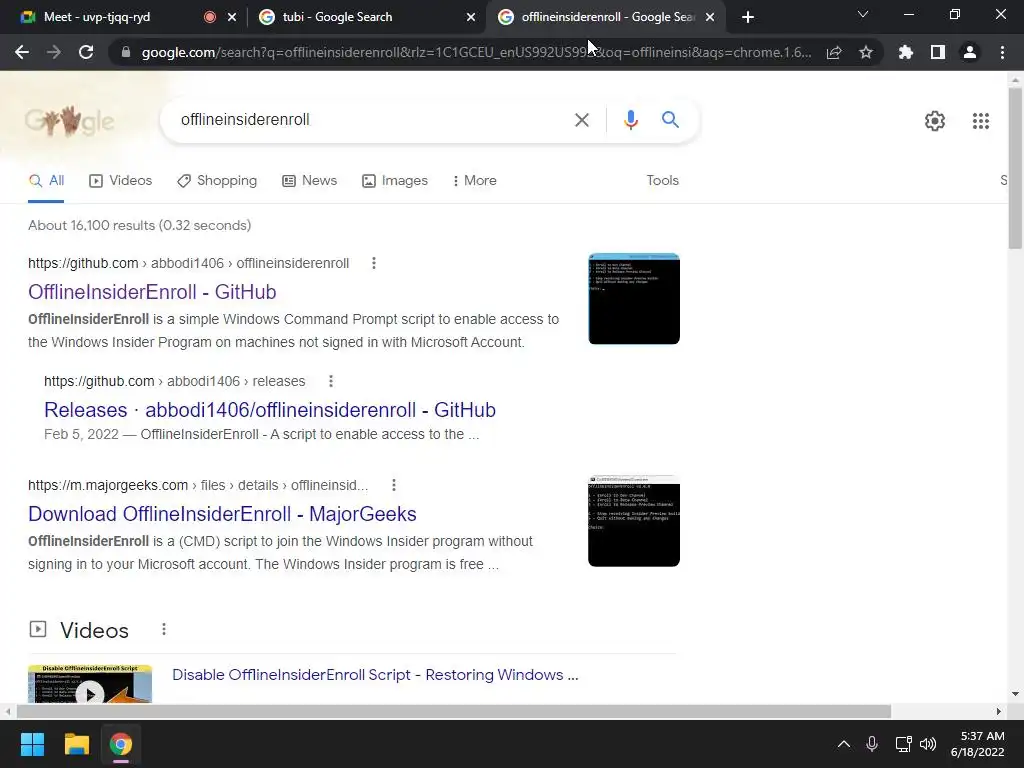Open search Tools options

click(x=662, y=180)
